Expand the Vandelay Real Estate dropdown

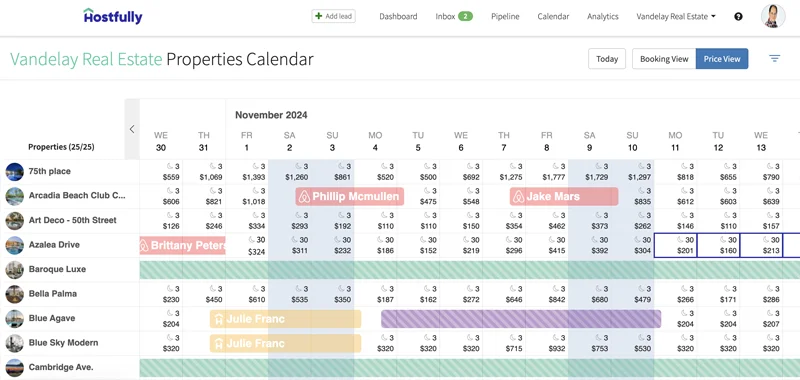[676, 16]
